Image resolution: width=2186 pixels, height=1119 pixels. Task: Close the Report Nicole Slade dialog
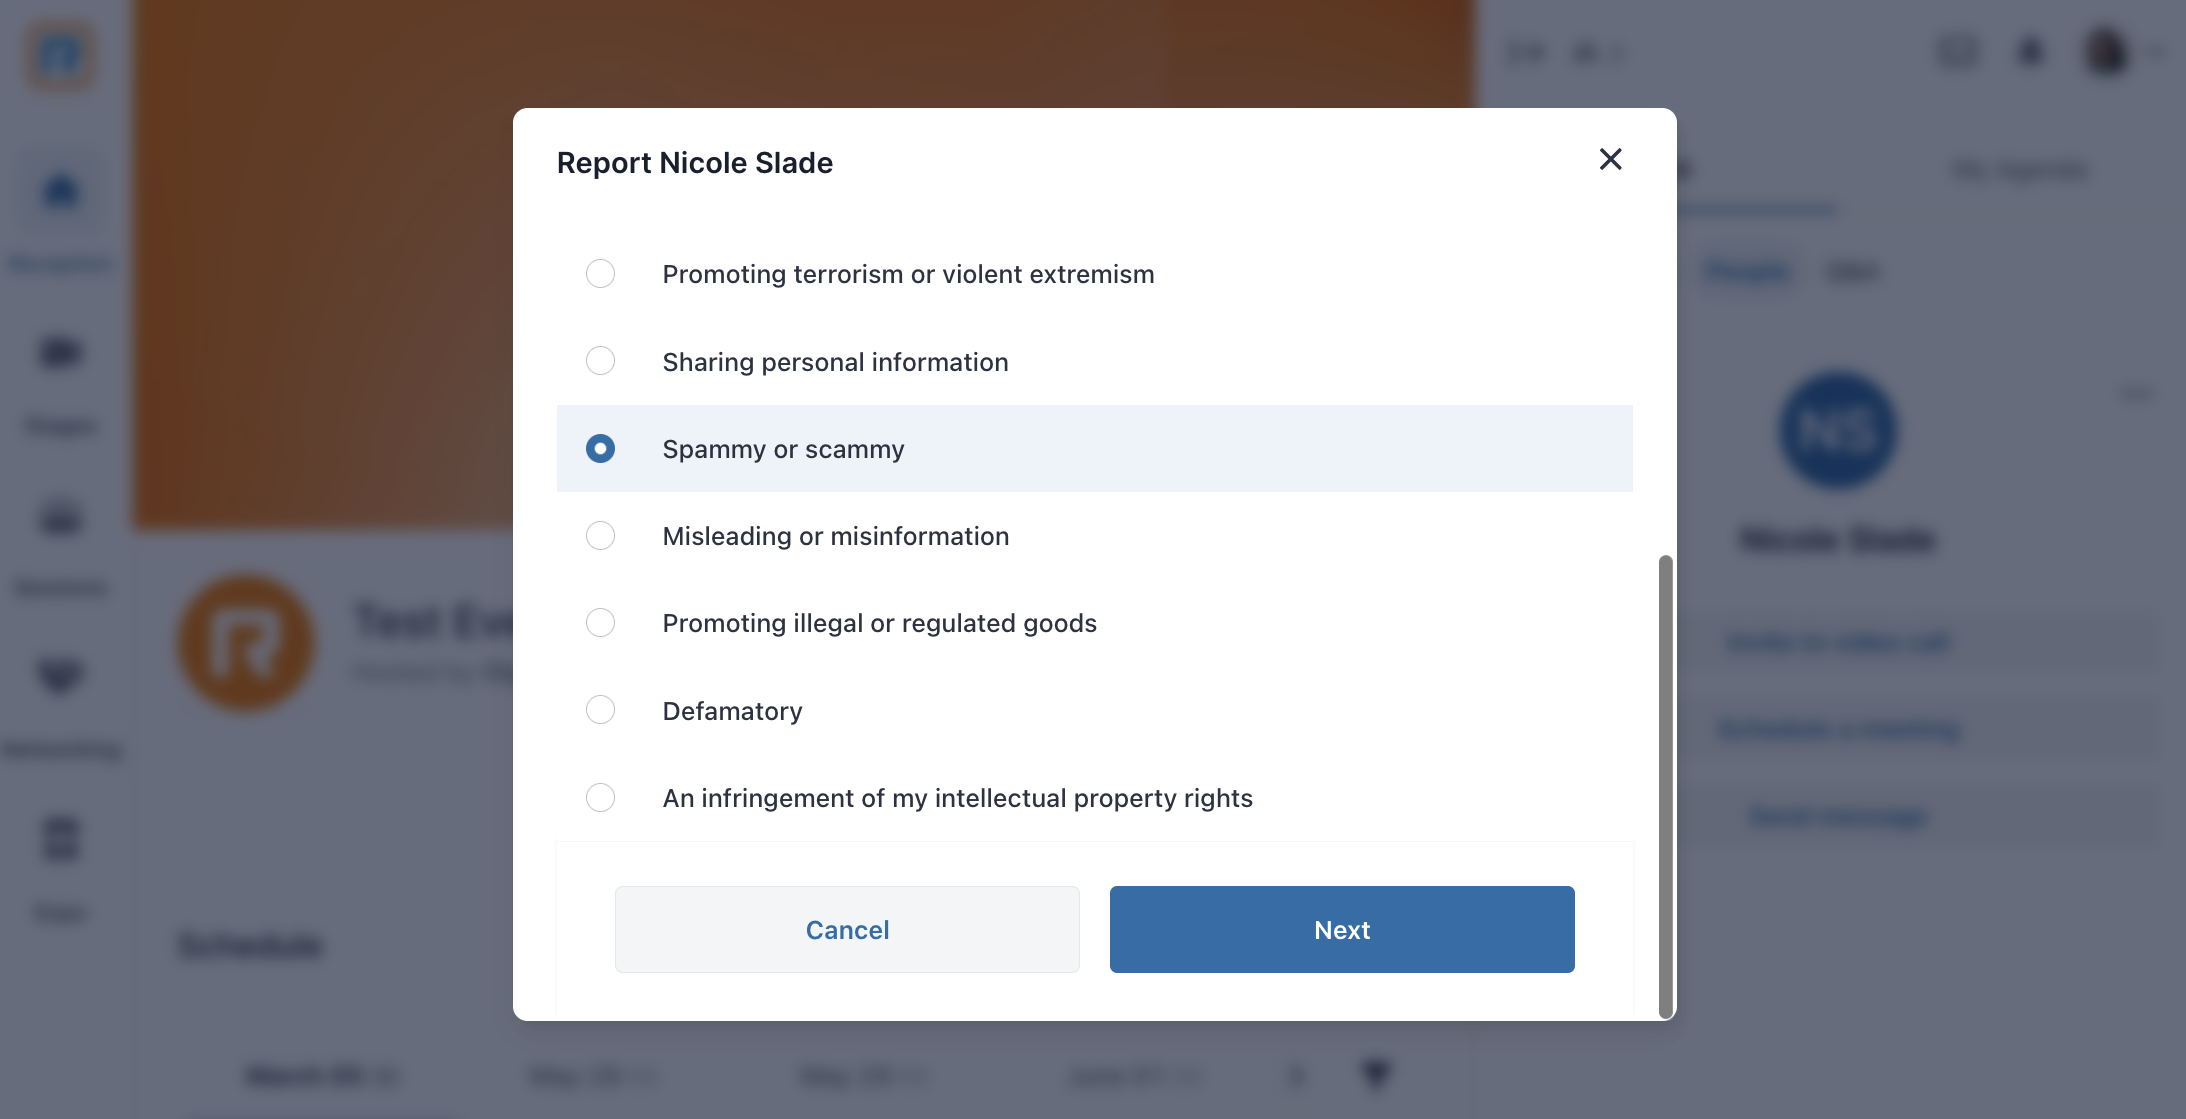1610,159
